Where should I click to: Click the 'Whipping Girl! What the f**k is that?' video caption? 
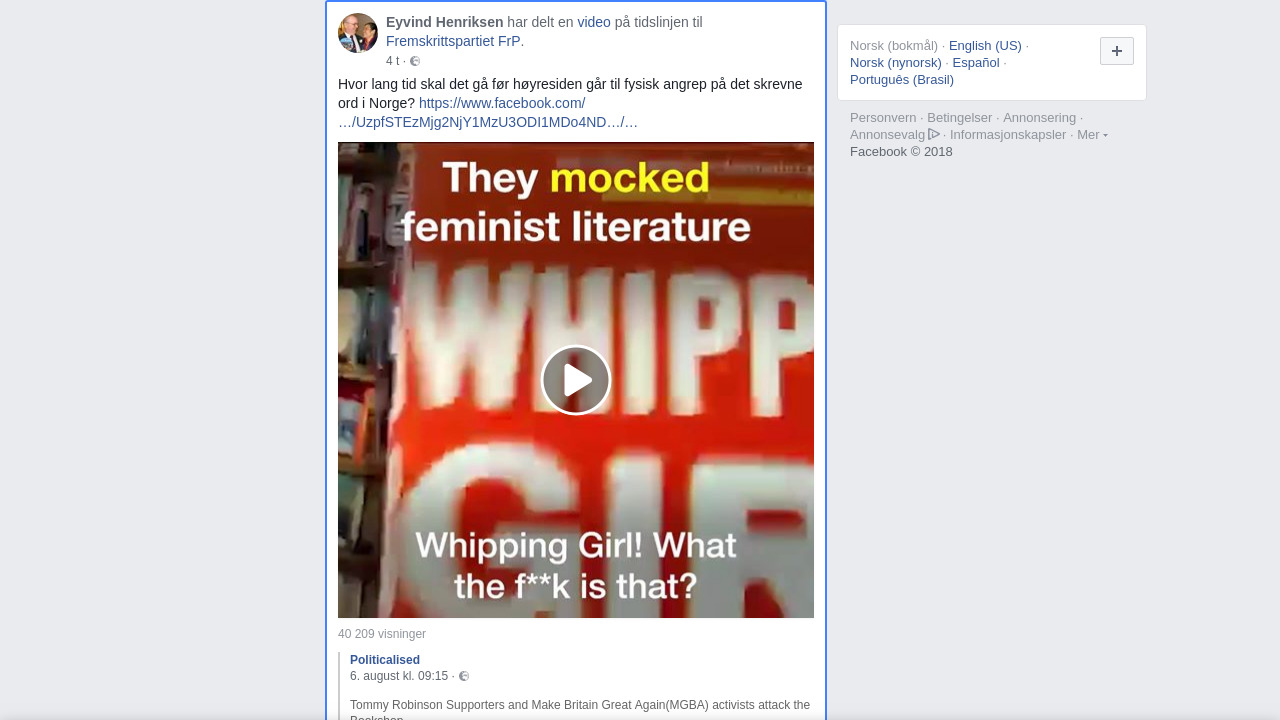pos(576,565)
